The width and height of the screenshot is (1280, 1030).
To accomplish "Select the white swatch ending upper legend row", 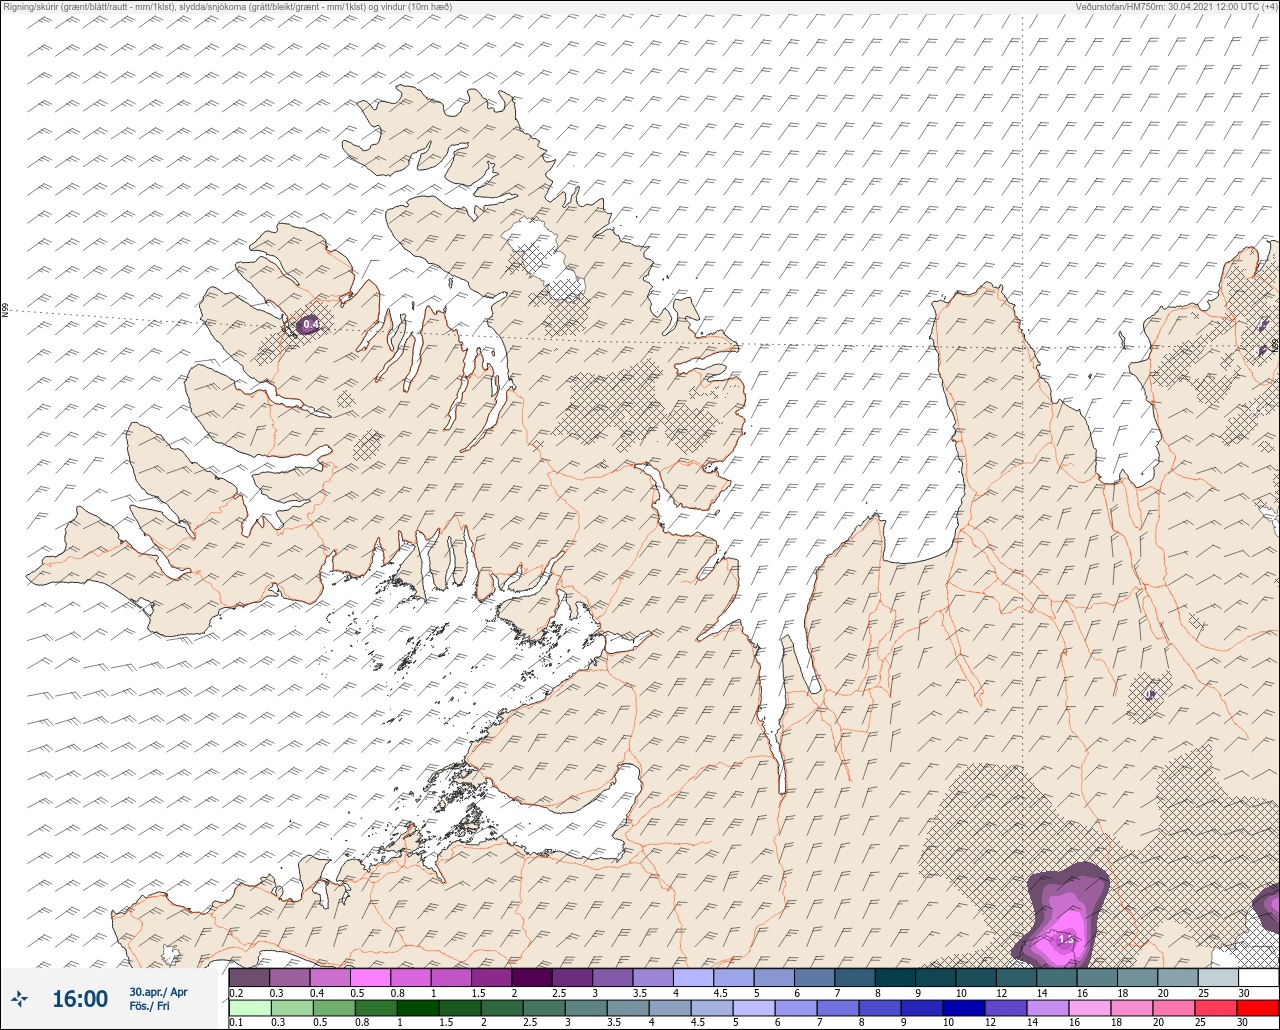I will (x=1259, y=977).
